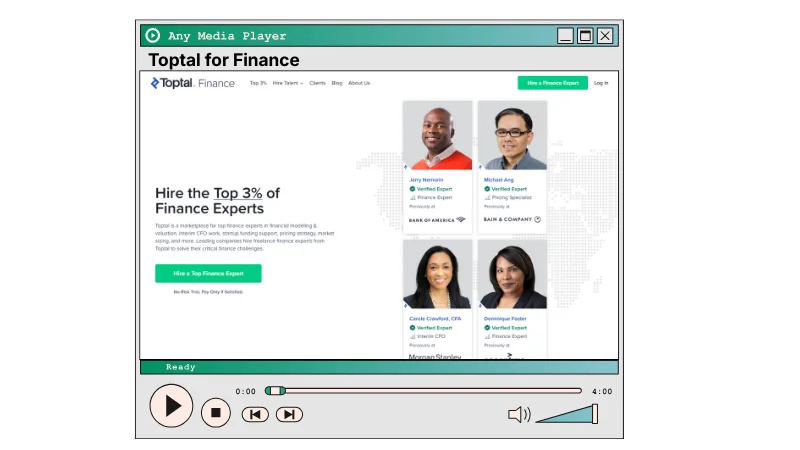Open Dominique Foster name link
Image resolution: width=800 pixels, height=450 pixels.
pos(505,319)
